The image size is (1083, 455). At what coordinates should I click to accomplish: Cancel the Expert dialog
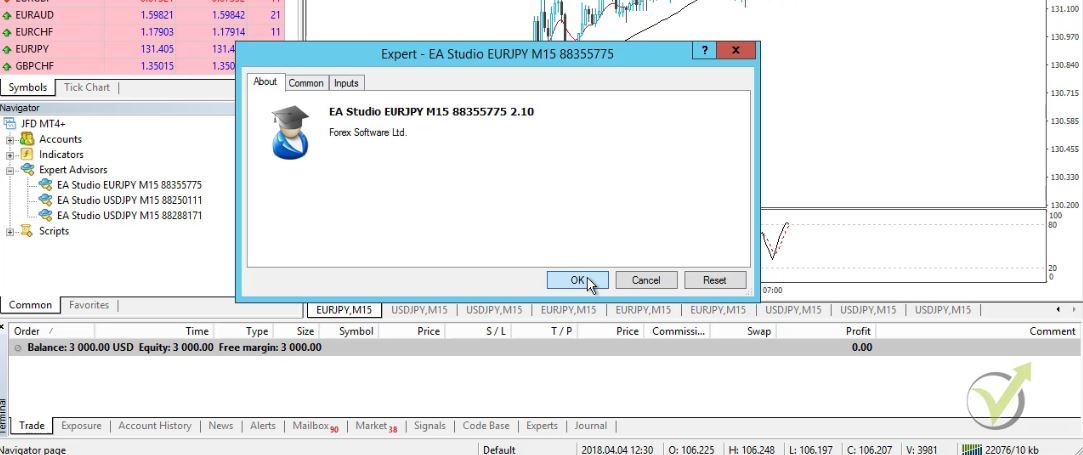point(646,280)
